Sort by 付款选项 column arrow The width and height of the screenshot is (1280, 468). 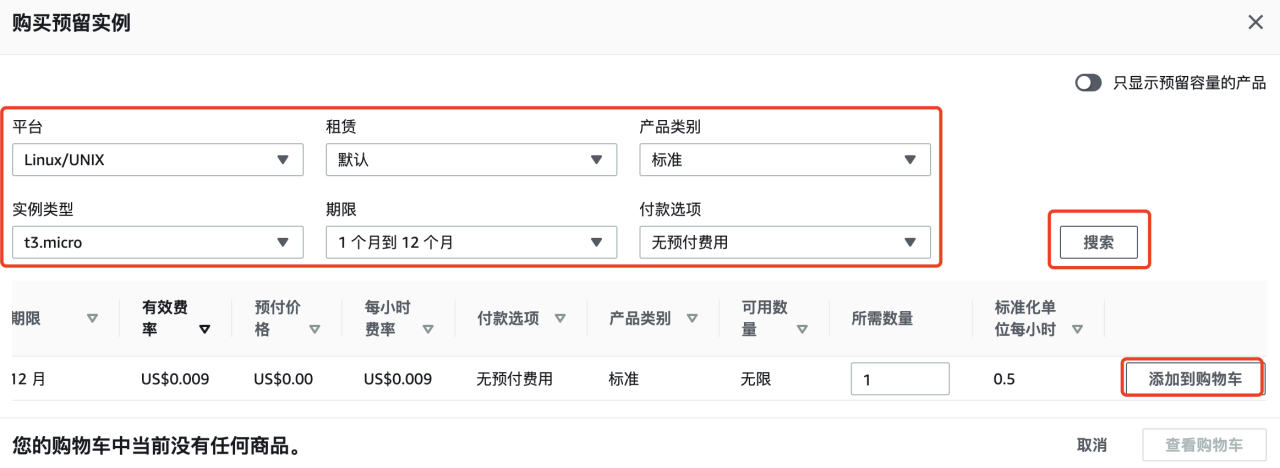560,319
